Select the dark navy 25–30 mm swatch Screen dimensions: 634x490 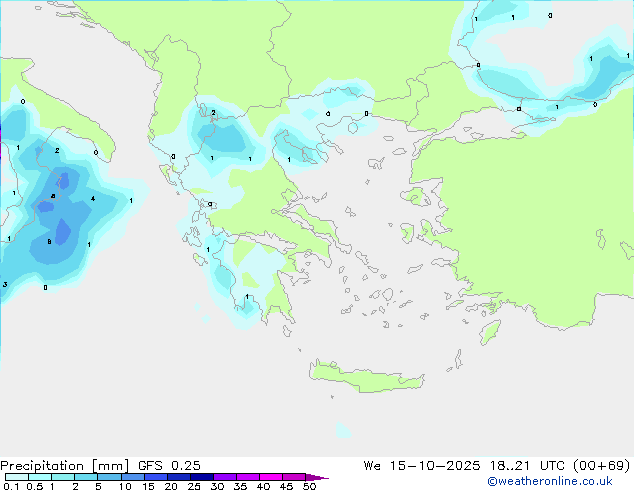point(202,477)
